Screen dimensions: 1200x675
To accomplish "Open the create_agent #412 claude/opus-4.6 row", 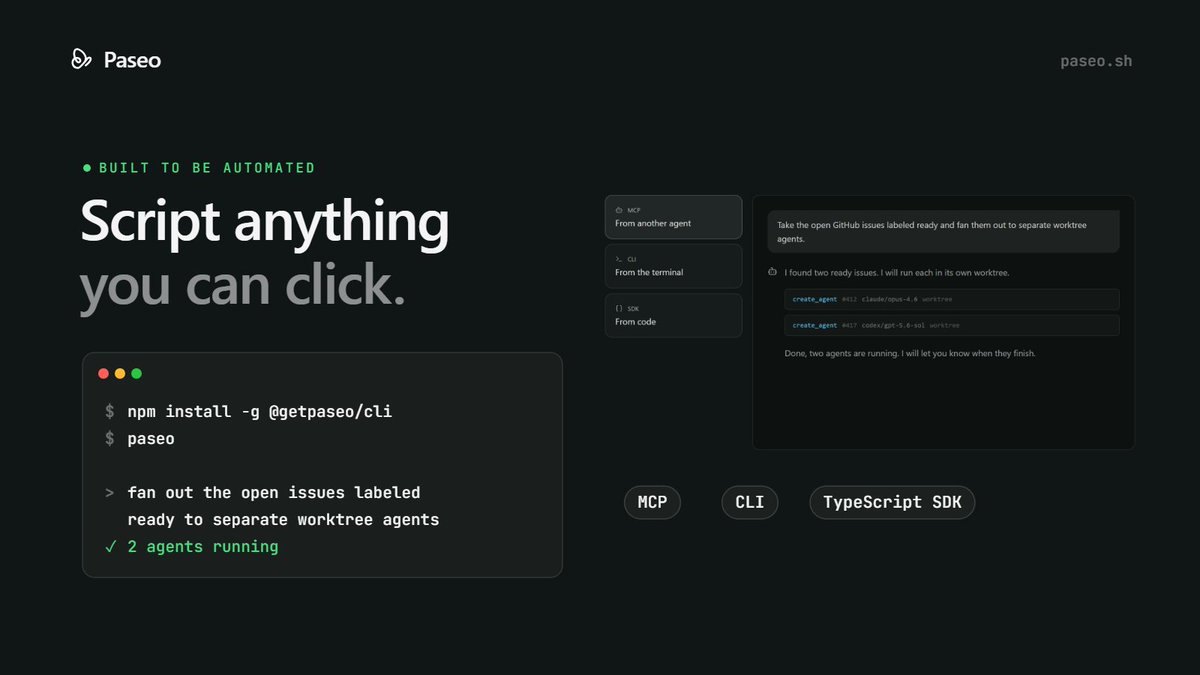I will coord(951,299).
